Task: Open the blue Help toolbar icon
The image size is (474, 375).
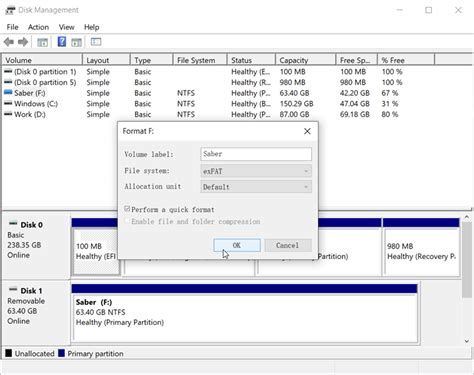Action: [x=62, y=42]
